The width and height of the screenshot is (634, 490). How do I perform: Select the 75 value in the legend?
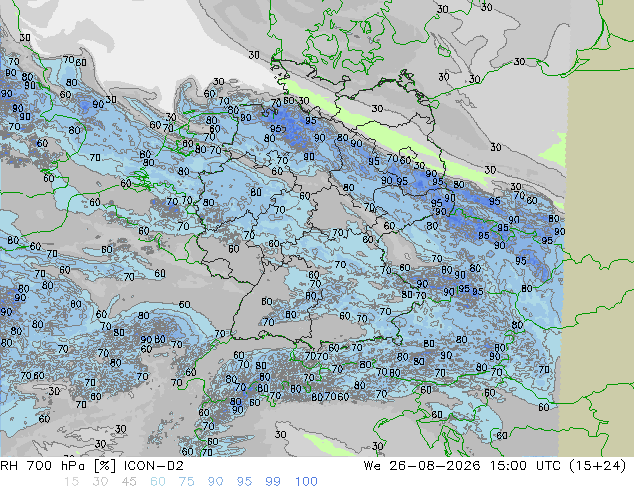(x=187, y=482)
